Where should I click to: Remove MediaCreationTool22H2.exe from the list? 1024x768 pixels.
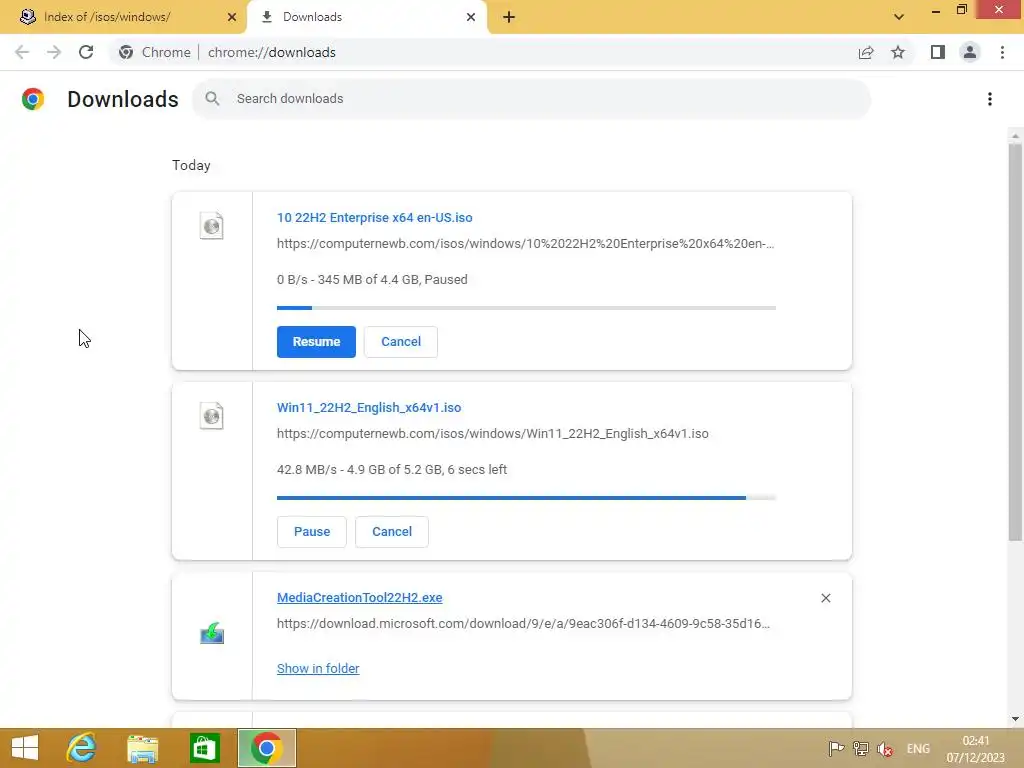(x=825, y=598)
